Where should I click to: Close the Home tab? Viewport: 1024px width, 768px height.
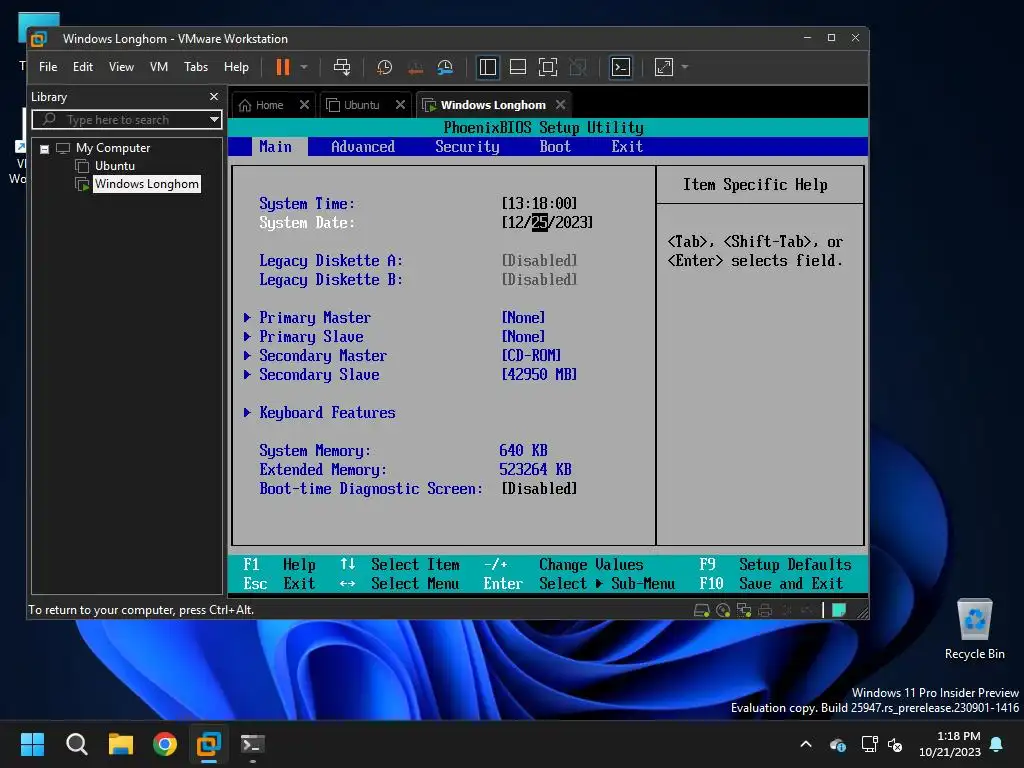[x=304, y=104]
